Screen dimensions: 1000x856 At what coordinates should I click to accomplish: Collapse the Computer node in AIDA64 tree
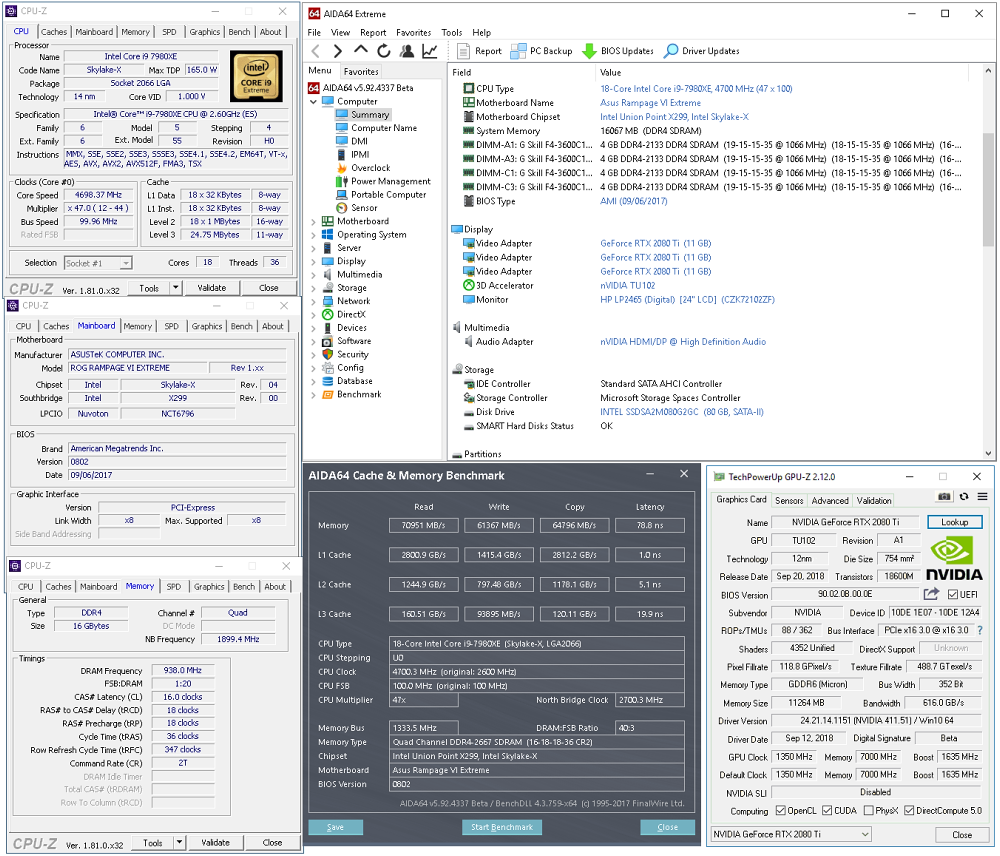(313, 101)
